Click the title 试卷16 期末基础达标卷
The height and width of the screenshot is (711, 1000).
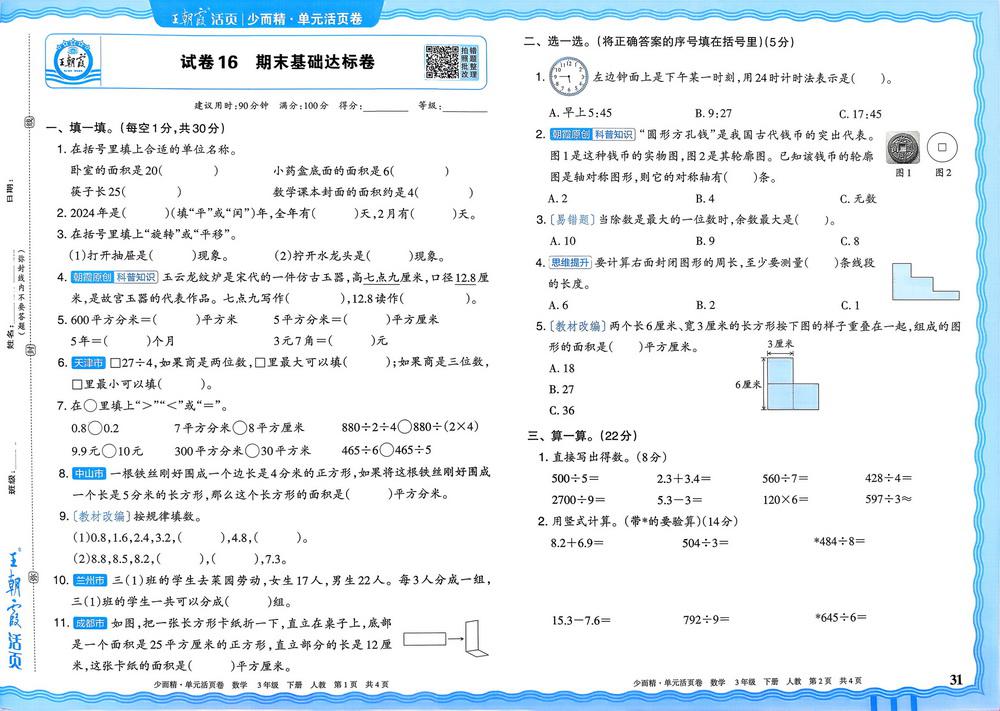[277, 62]
